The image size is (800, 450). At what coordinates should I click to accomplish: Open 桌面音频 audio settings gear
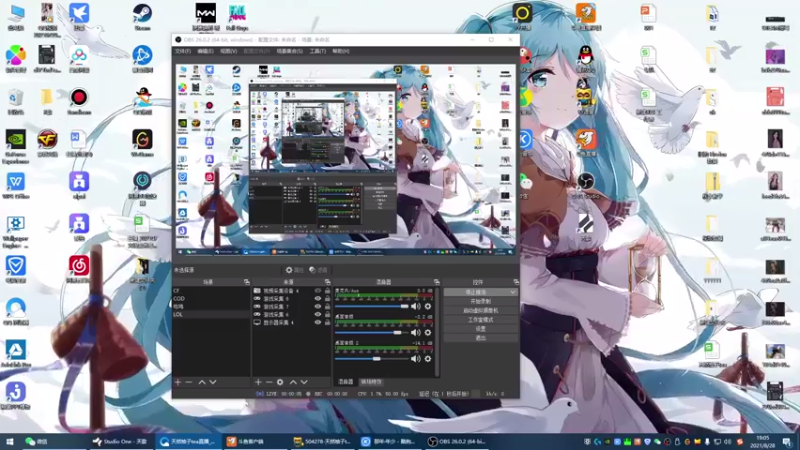click(428, 333)
